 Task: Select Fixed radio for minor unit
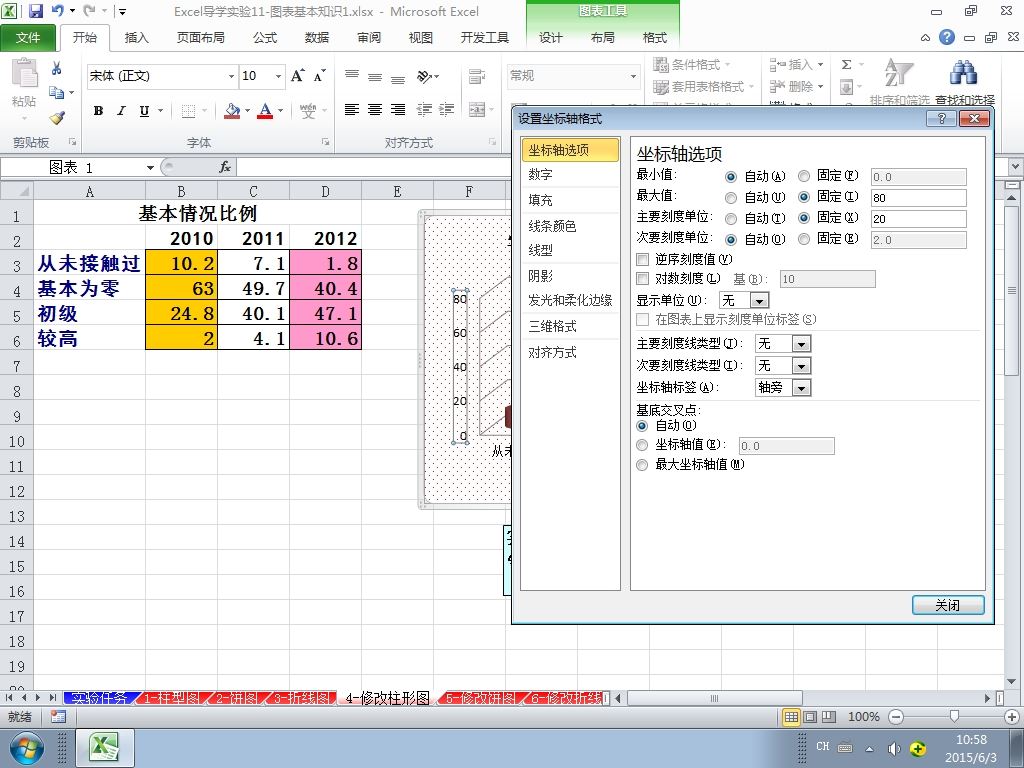pos(804,239)
